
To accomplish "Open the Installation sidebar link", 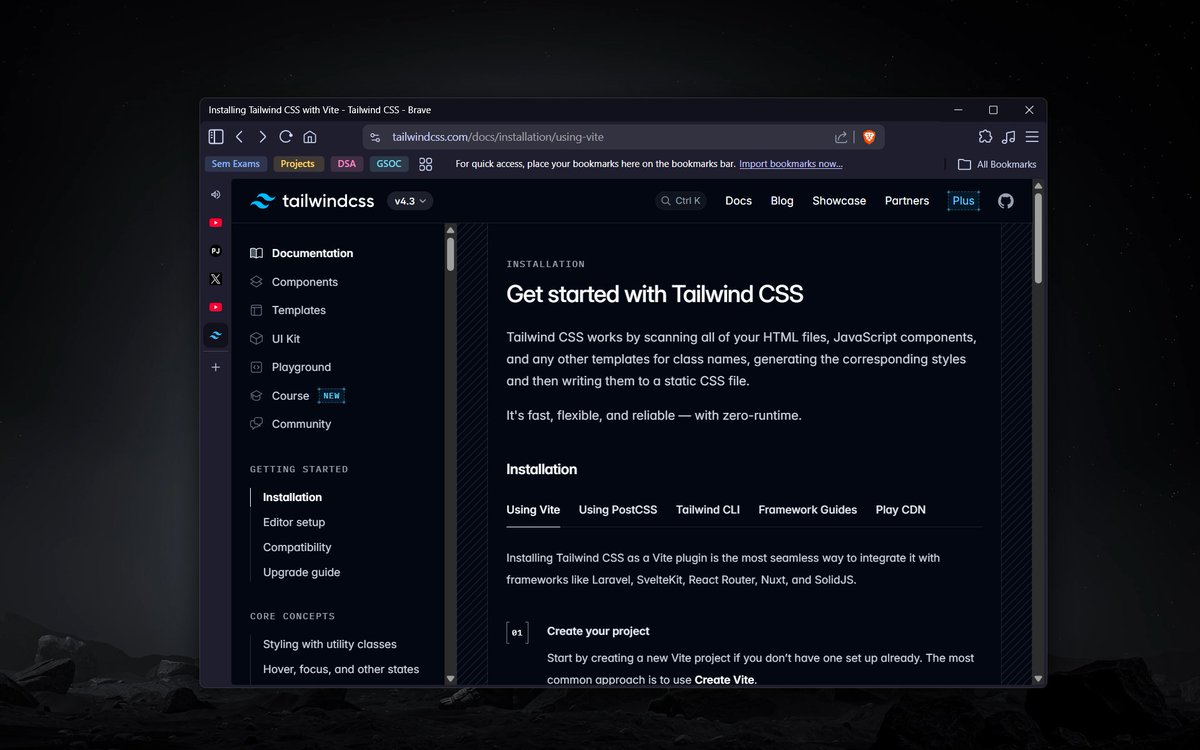I will [x=292, y=497].
